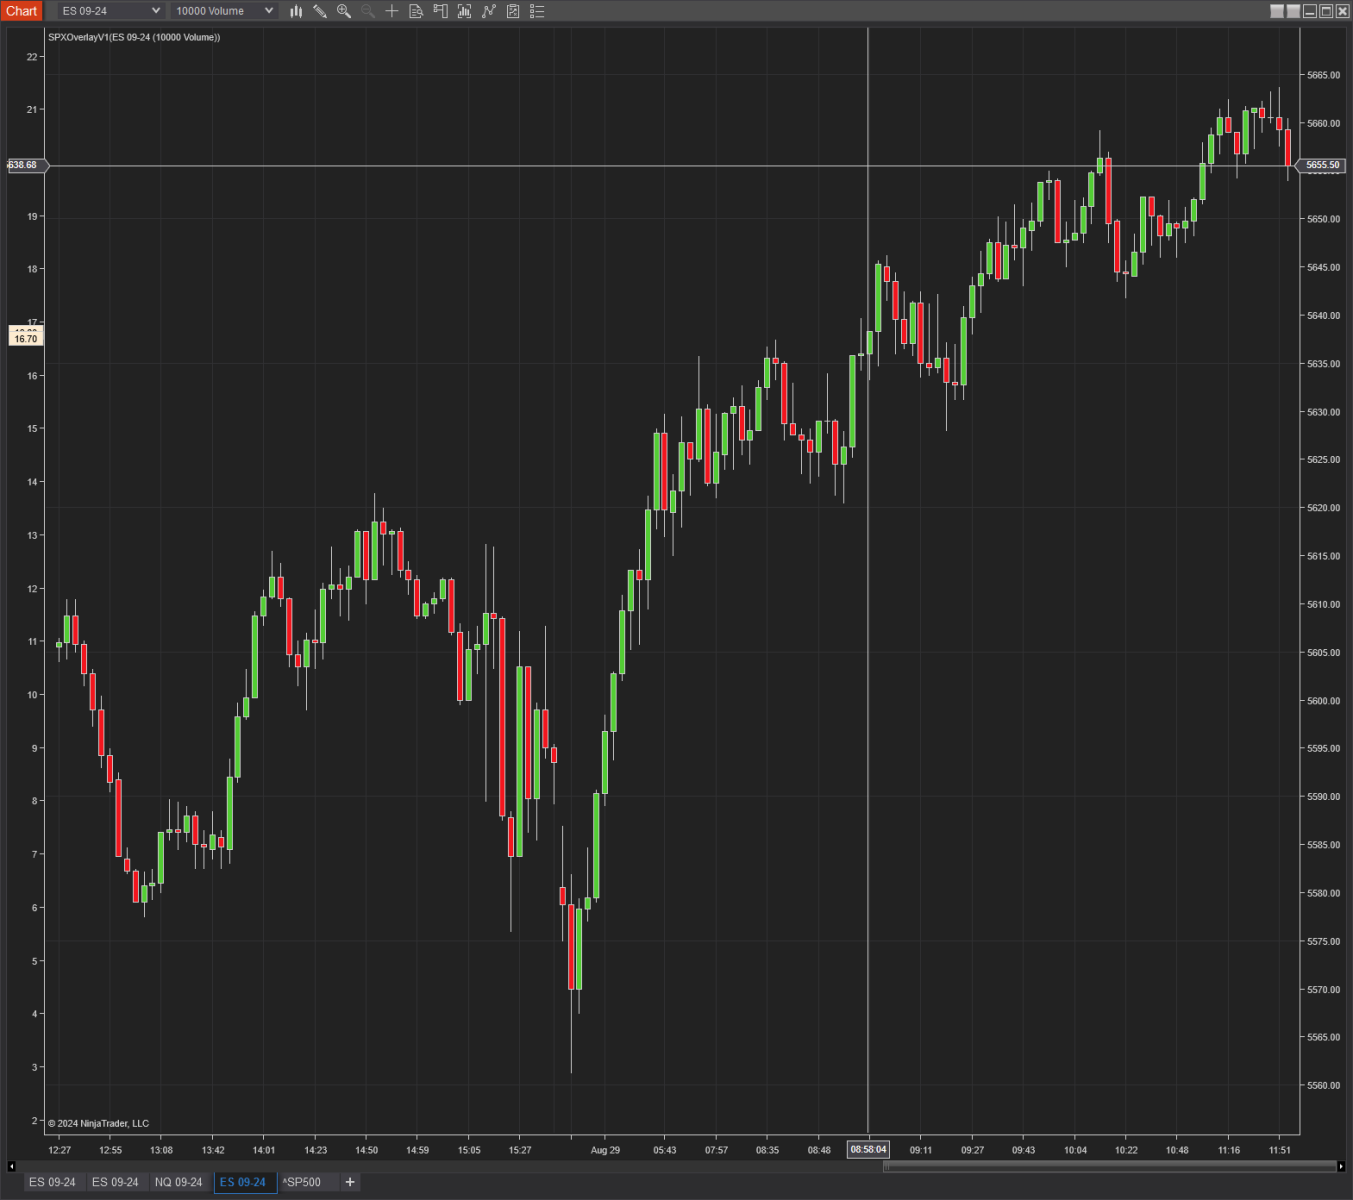This screenshot has width=1353, height=1200.
Task: Click the list view icon in the toolbar
Action: [537, 11]
